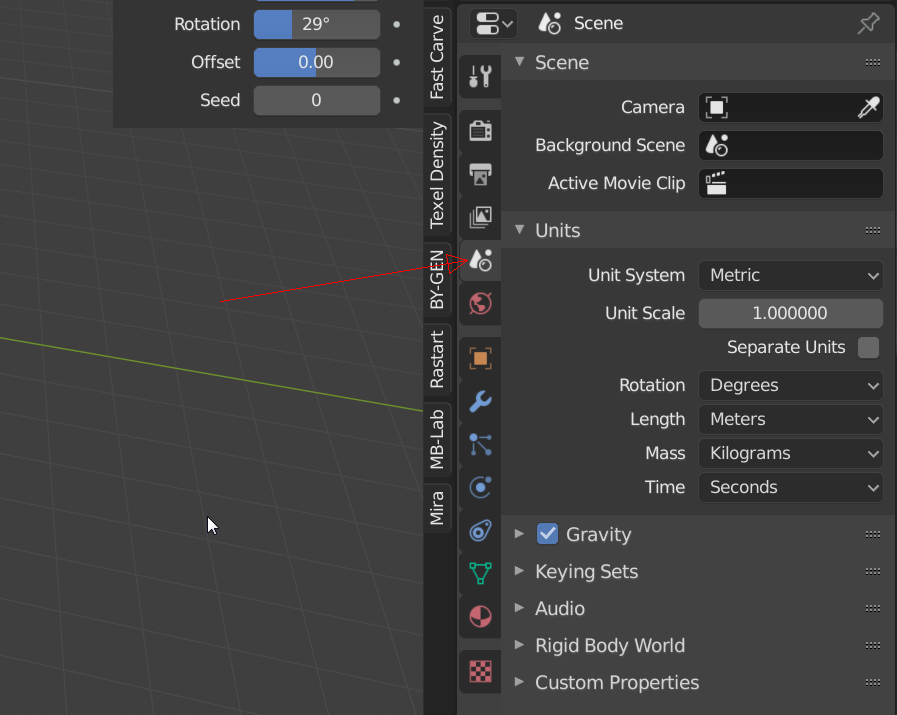
Task: Switch to the Mira sidebar tab
Action: click(438, 508)
